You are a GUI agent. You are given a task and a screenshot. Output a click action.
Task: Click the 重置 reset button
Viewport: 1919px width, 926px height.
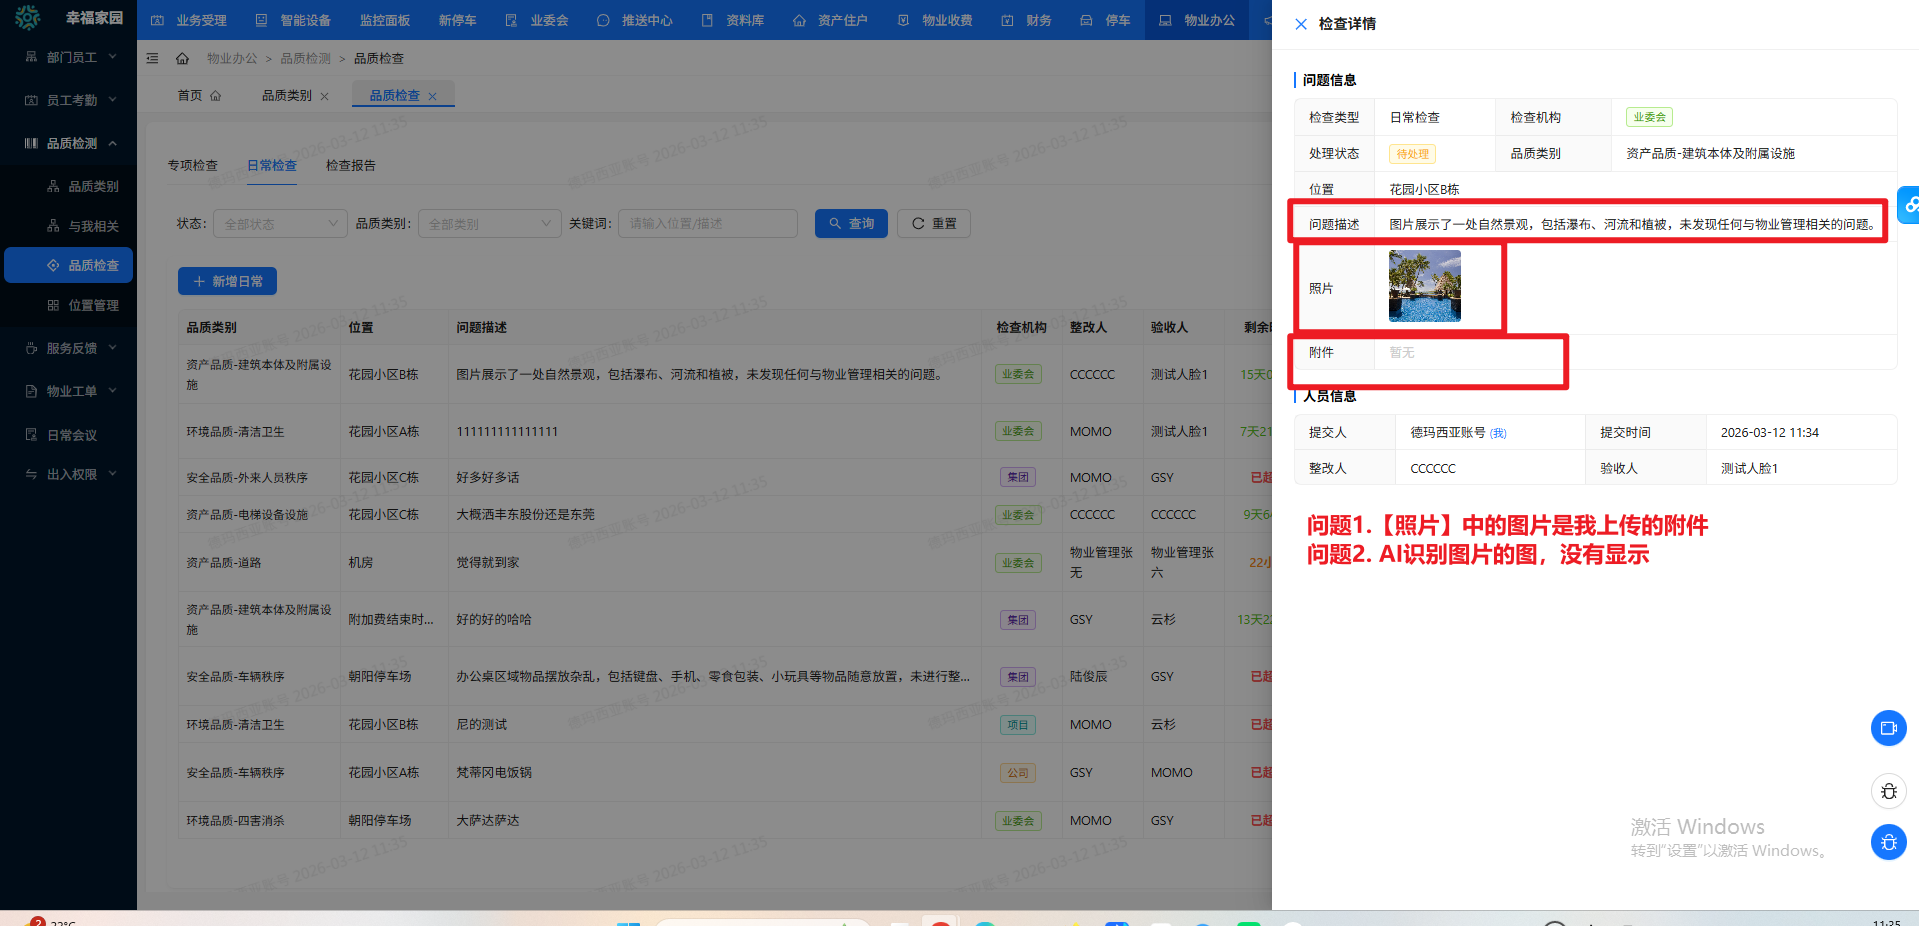tap(933, 223)
